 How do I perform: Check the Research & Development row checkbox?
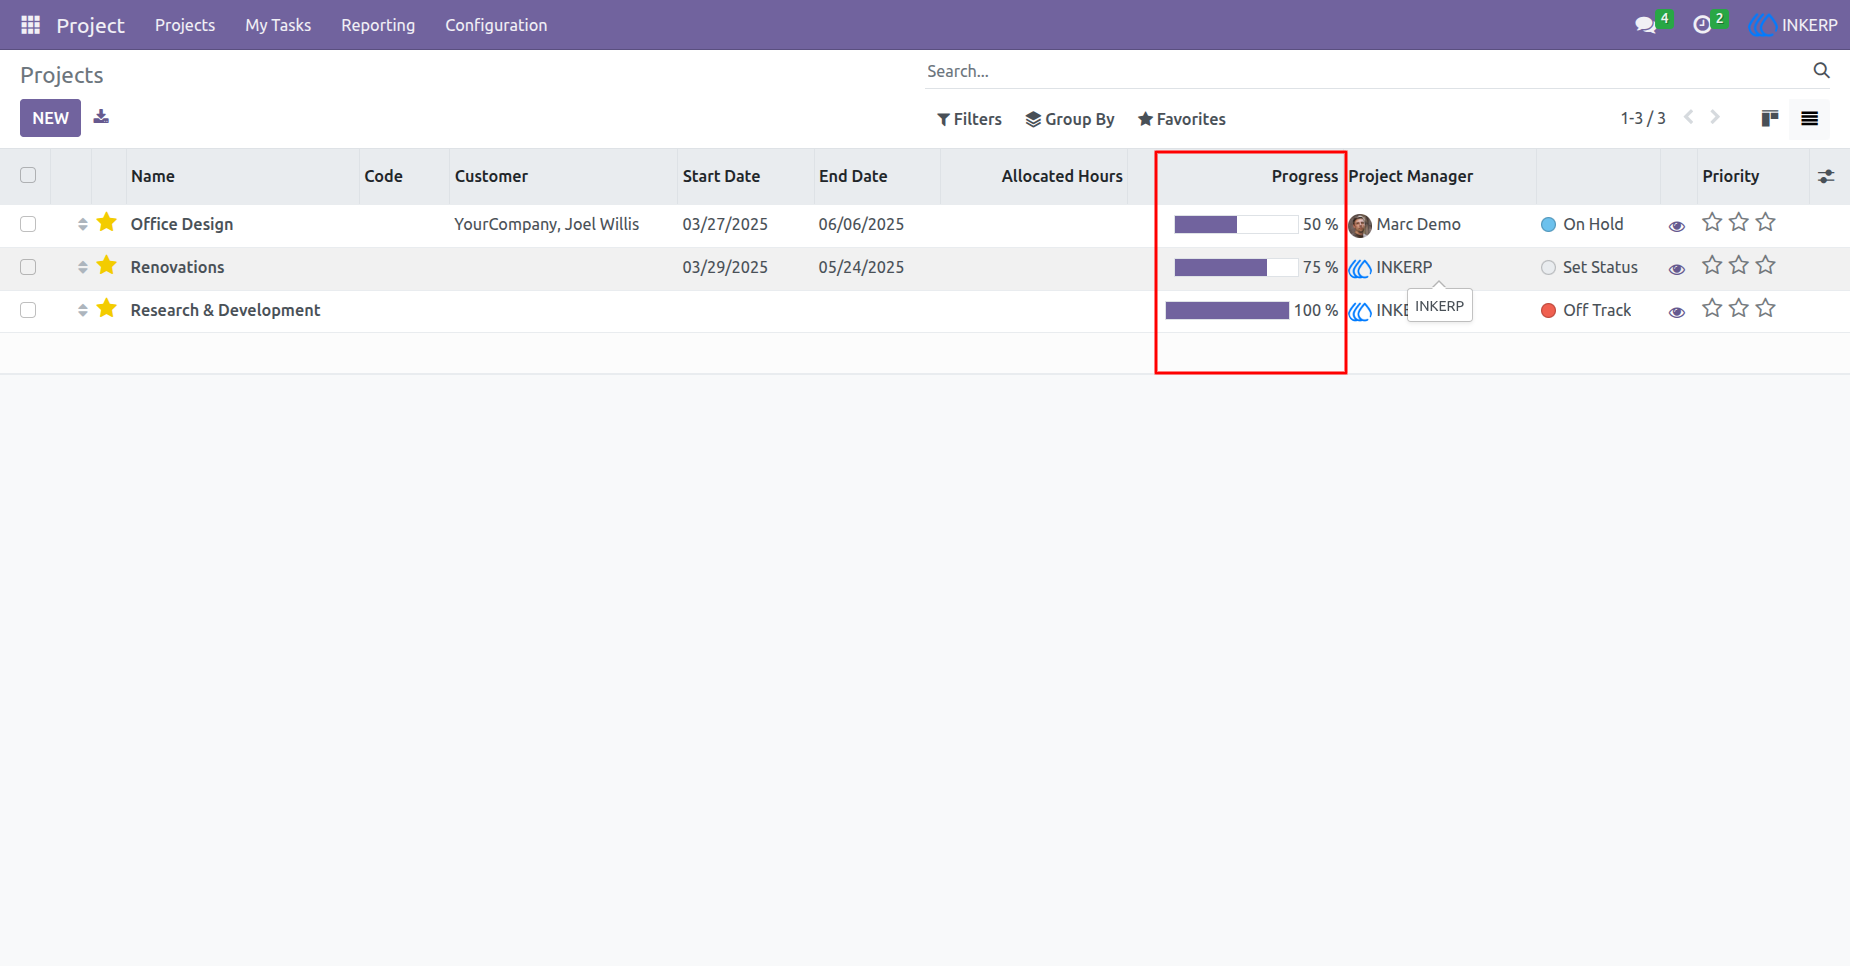click(x=28, y=310)
